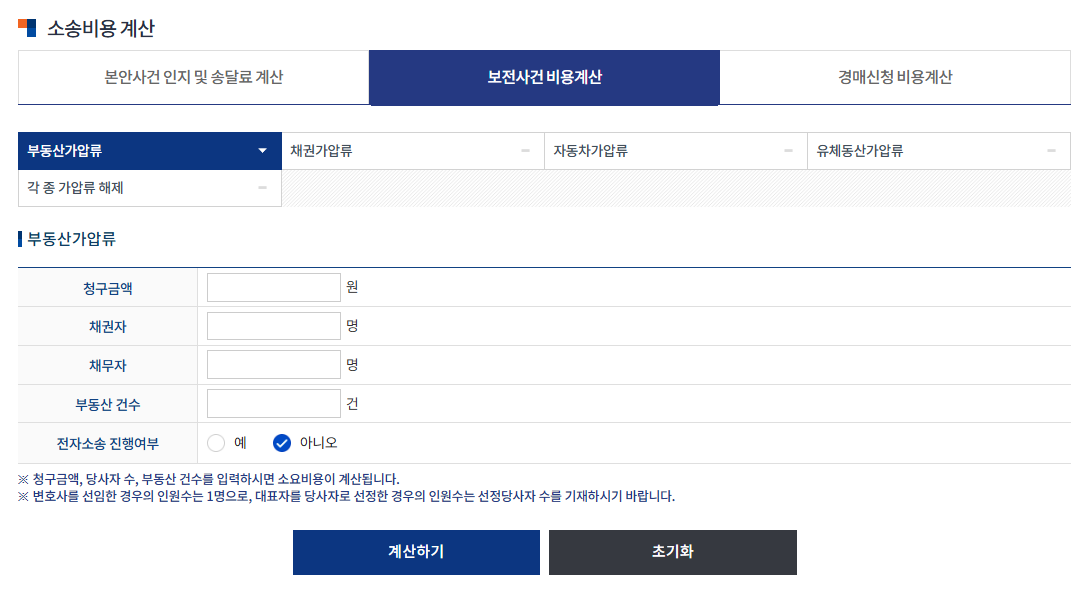1086x592 pixels.
Task: Switch to the 본안사건 인지 및 송달료 계산 tab
Action: tap(193, 77)
